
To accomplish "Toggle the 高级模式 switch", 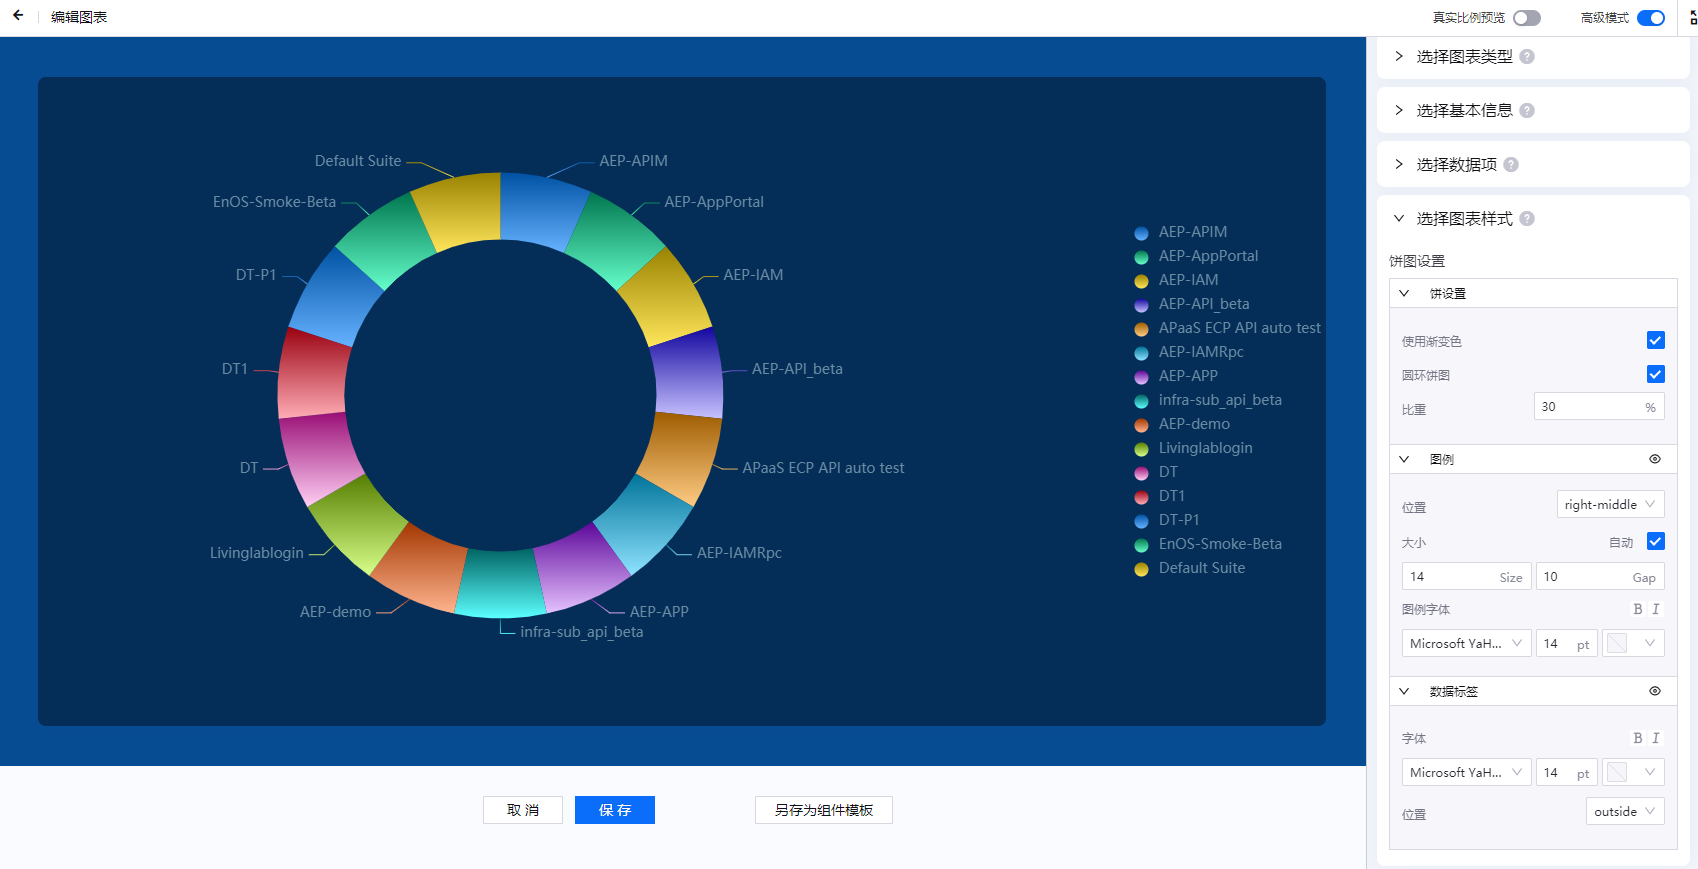I will pyautogui.click(x=1651, y=18).
